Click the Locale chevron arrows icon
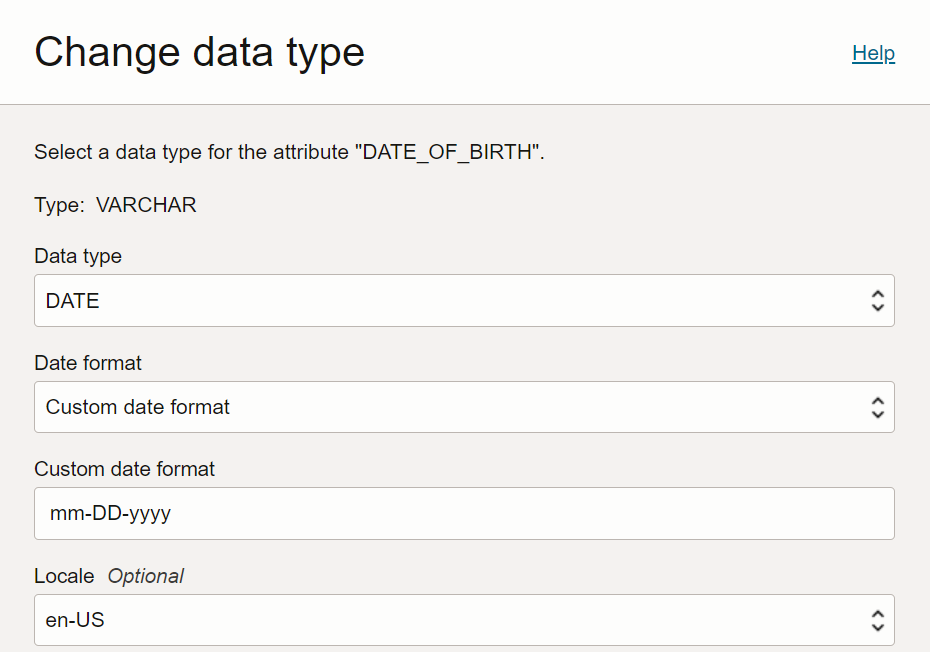 coord(877,620)
